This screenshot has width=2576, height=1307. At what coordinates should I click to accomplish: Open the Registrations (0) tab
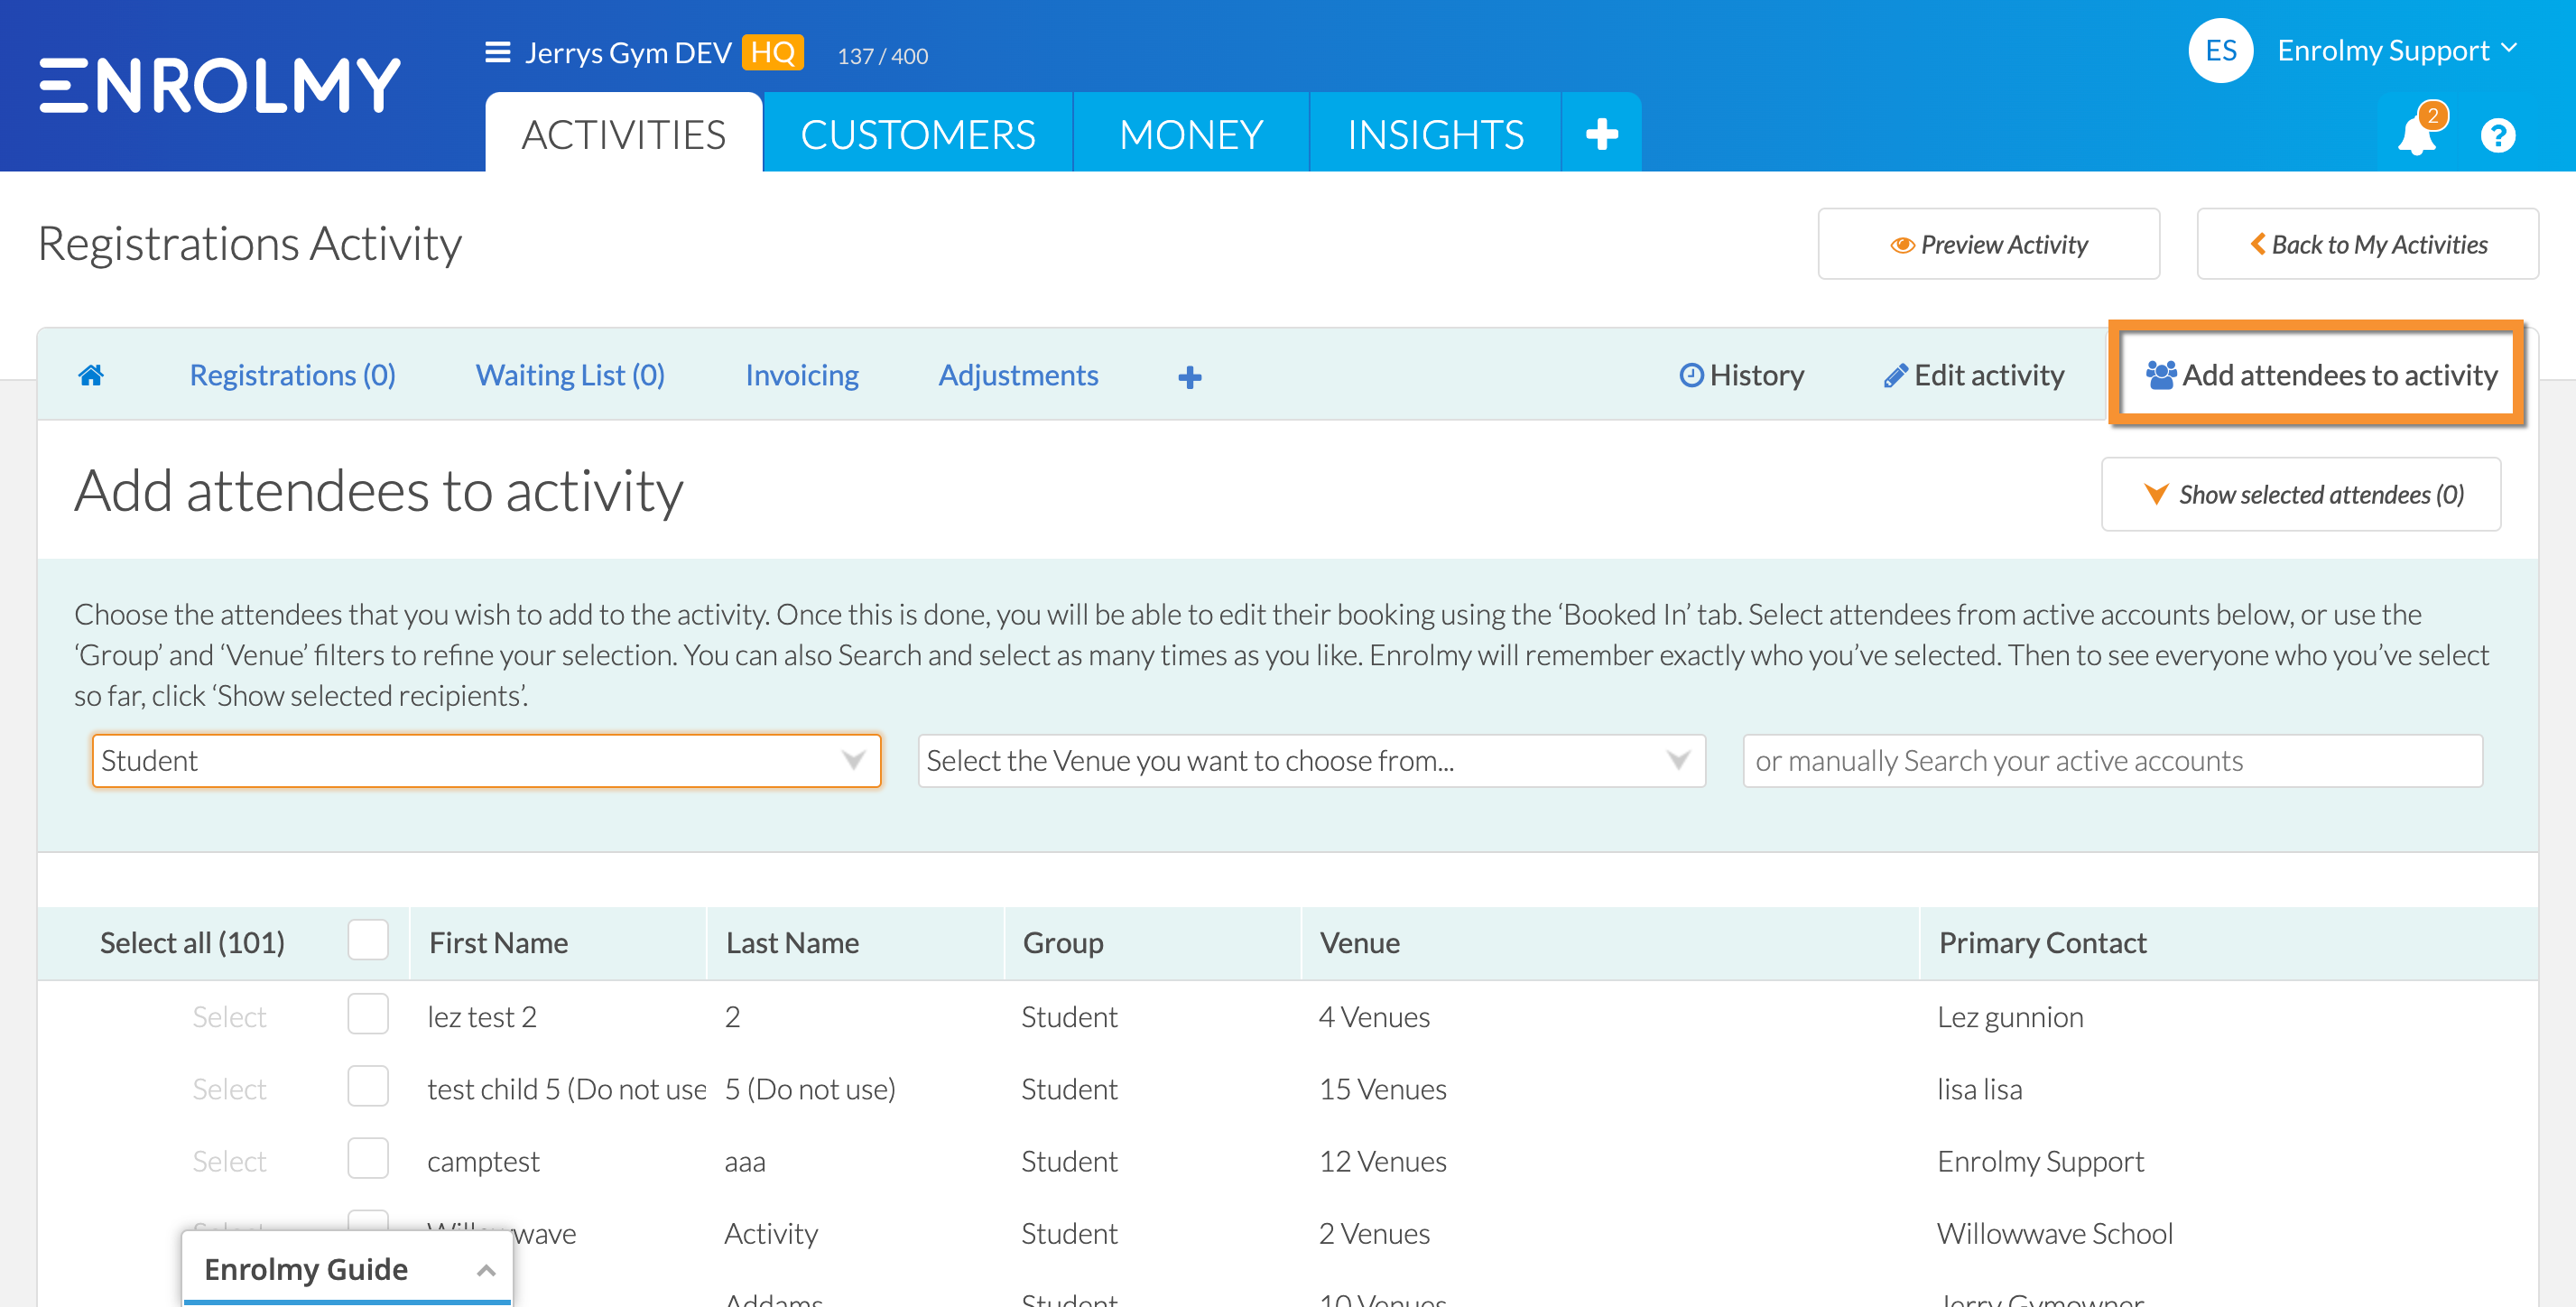click(x=293, y=375)
